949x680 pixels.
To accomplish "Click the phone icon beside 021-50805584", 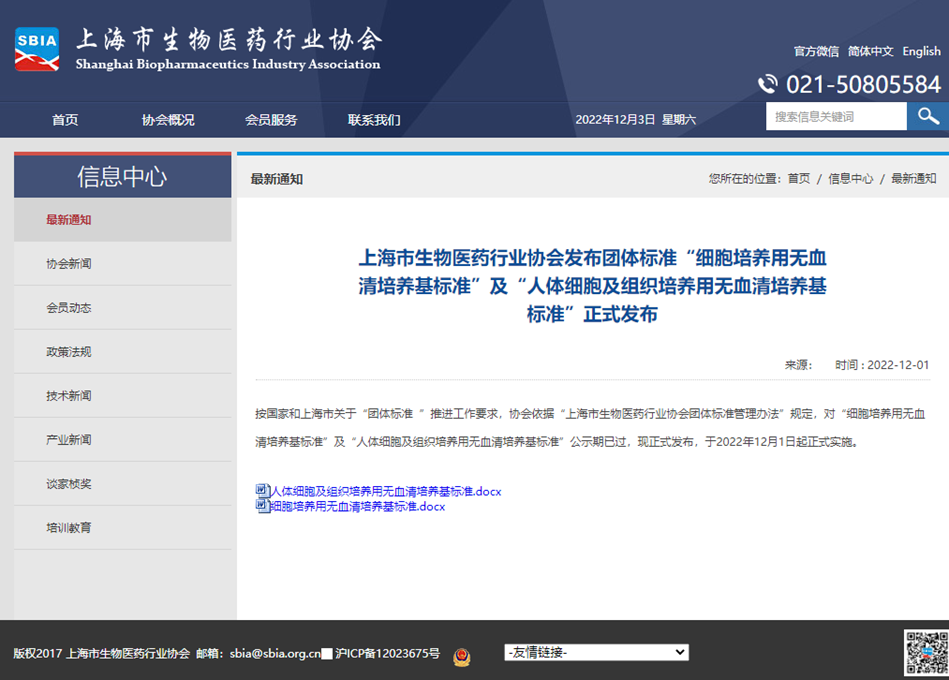I will 767,84.
